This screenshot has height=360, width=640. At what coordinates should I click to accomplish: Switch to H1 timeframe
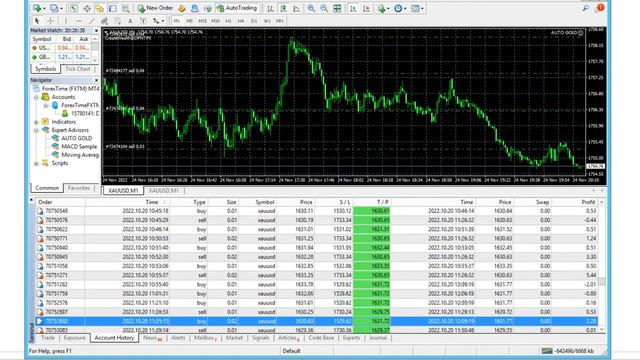pos(228,21)
